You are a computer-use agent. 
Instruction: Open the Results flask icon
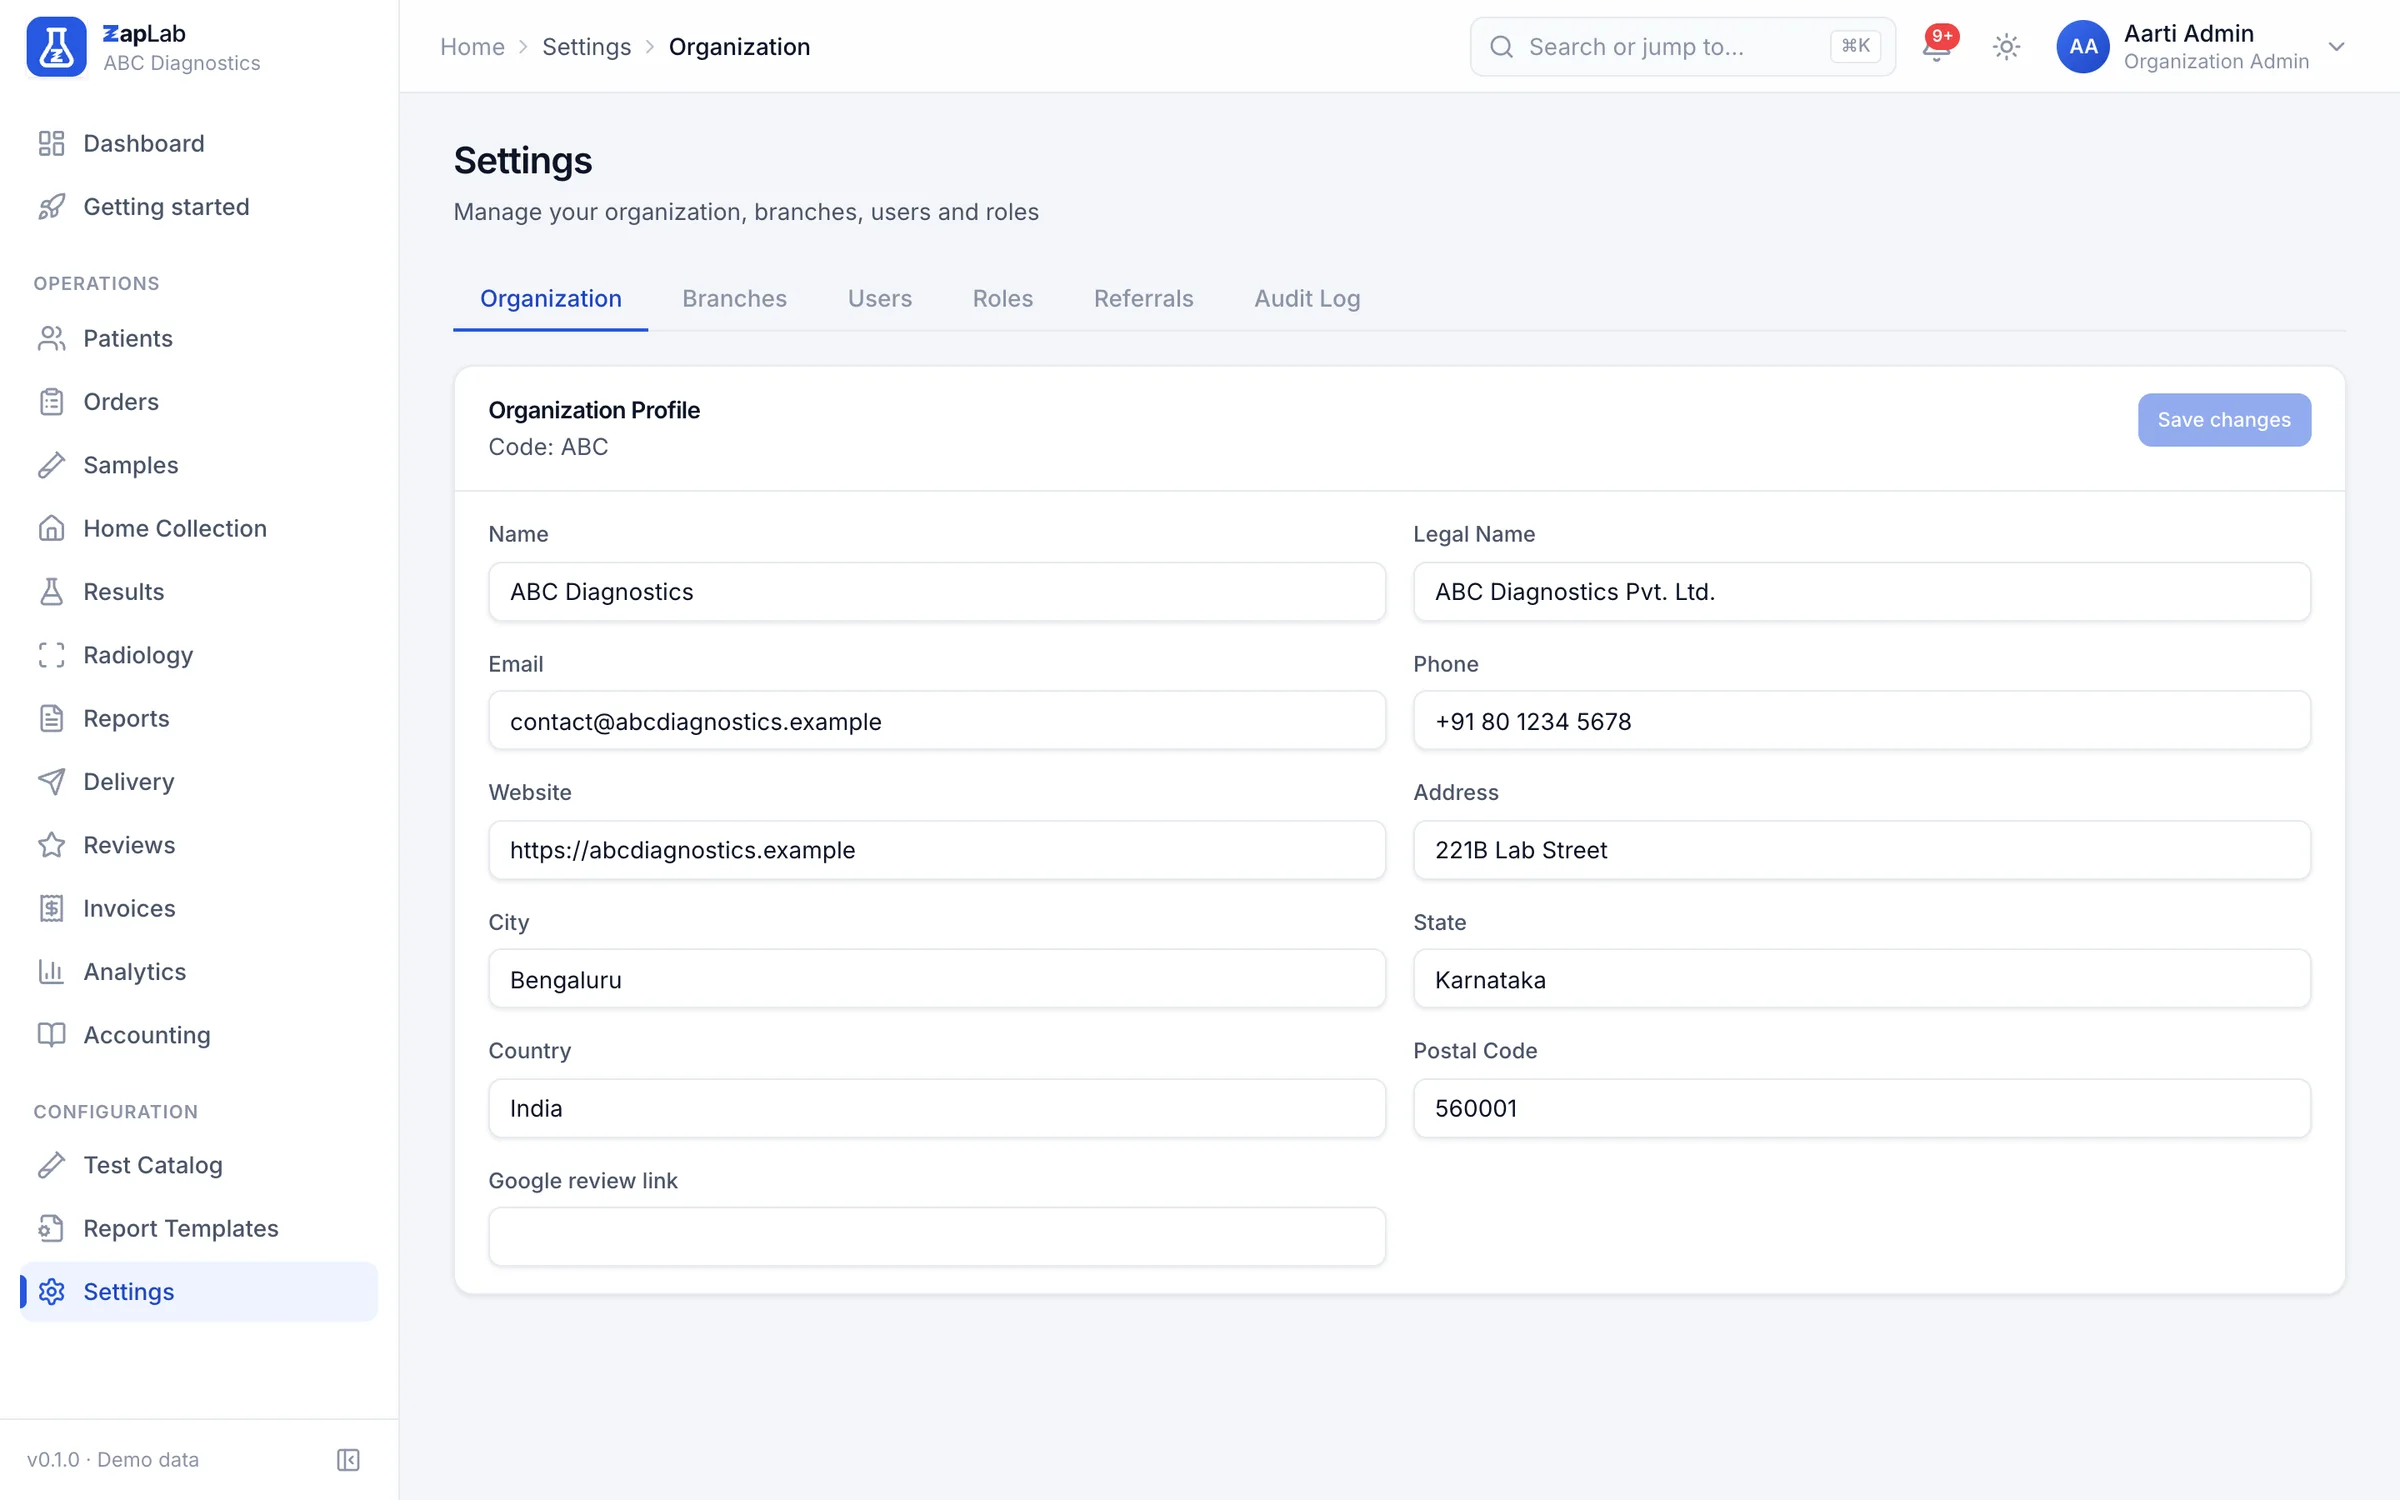(51, 592)
